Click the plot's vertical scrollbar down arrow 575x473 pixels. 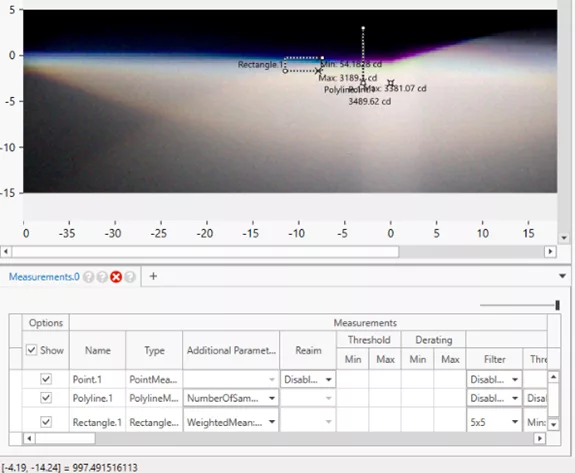[564, 238]
